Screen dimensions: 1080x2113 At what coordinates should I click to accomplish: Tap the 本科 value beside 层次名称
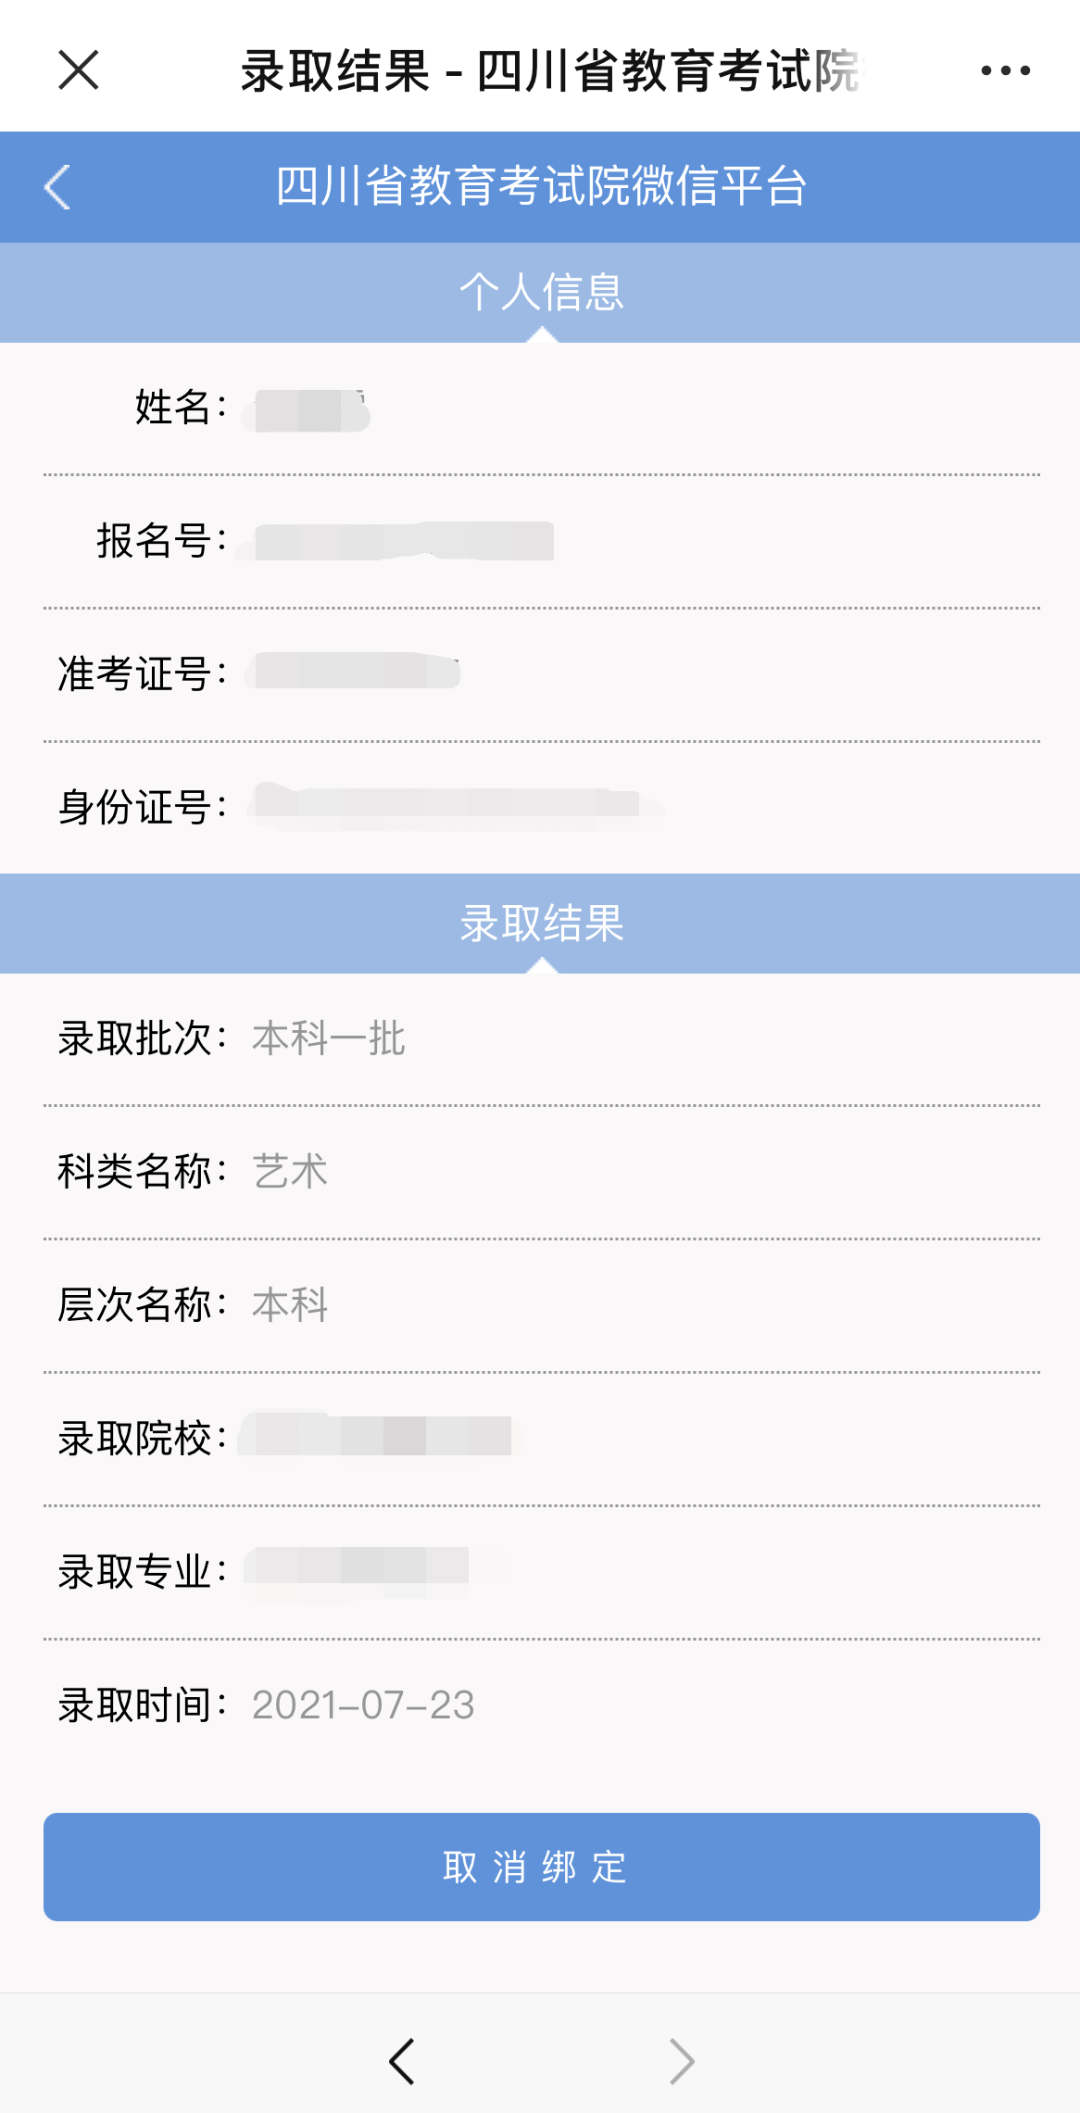click(x=290, y=1305)
